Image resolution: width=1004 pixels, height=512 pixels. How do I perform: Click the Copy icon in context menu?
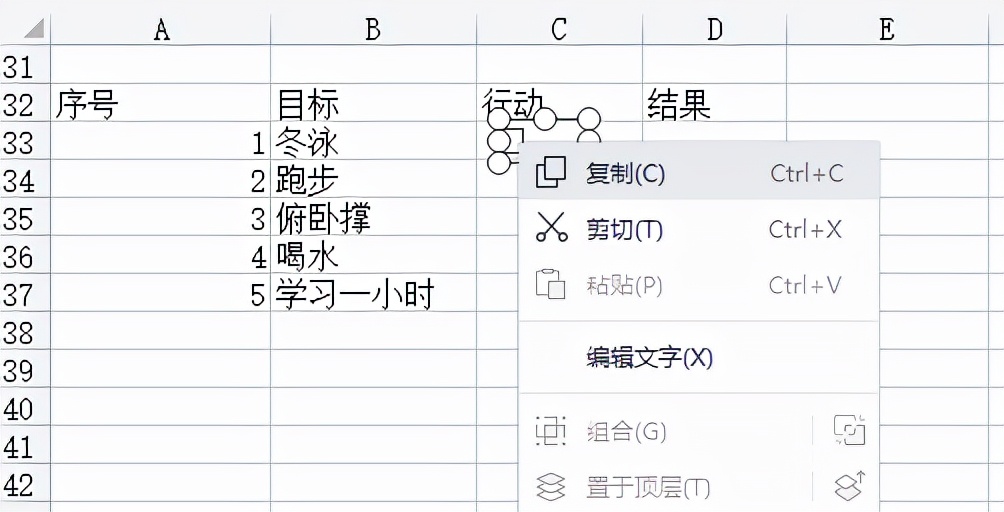coord(551,172)
